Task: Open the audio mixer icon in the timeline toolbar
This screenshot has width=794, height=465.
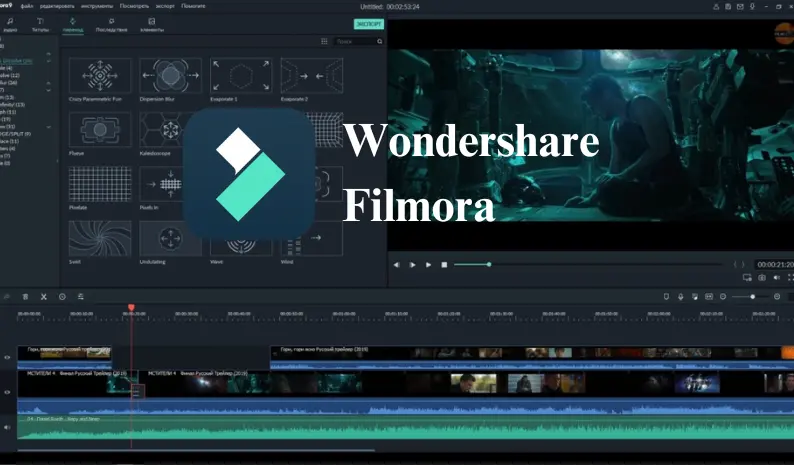Action: point(695,297)
